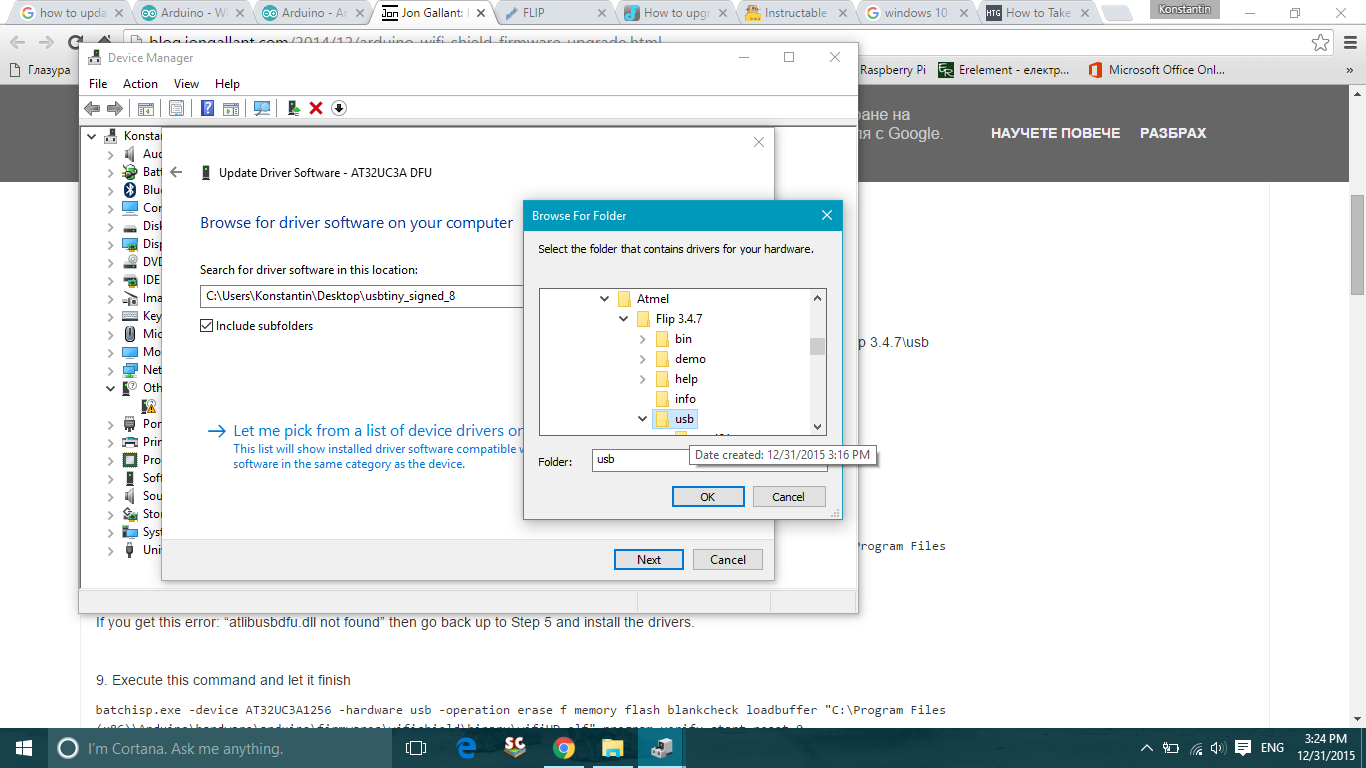Screen dimensions: 1366x768
Task: Expand the demo folder in Browse For Folder
Action: click(x=643, y=358)
